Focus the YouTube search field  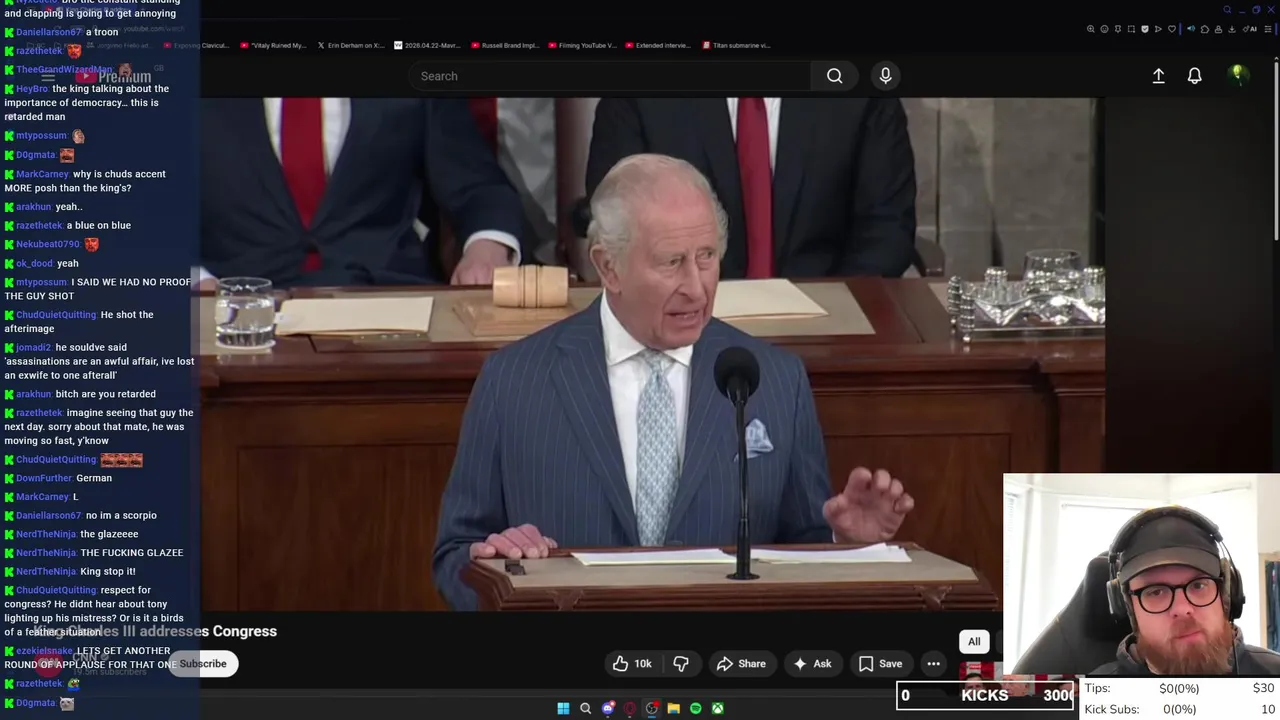pyautogui.click(x=610, y=76)
